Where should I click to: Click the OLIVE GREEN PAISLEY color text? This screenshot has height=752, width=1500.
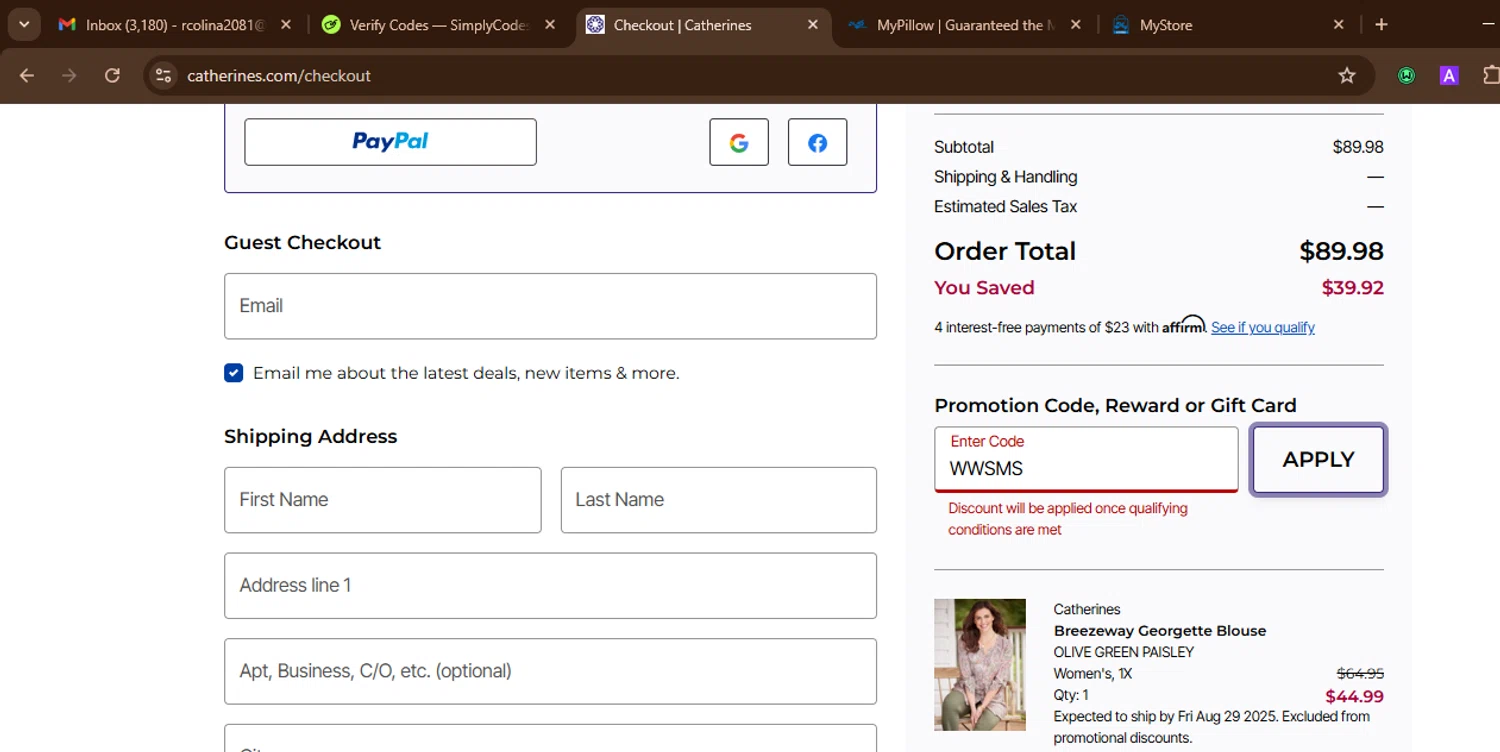(x=1123, y=652)
